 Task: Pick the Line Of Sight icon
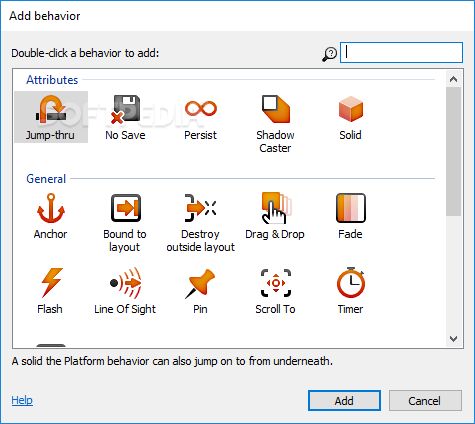(x=126, y=283)
